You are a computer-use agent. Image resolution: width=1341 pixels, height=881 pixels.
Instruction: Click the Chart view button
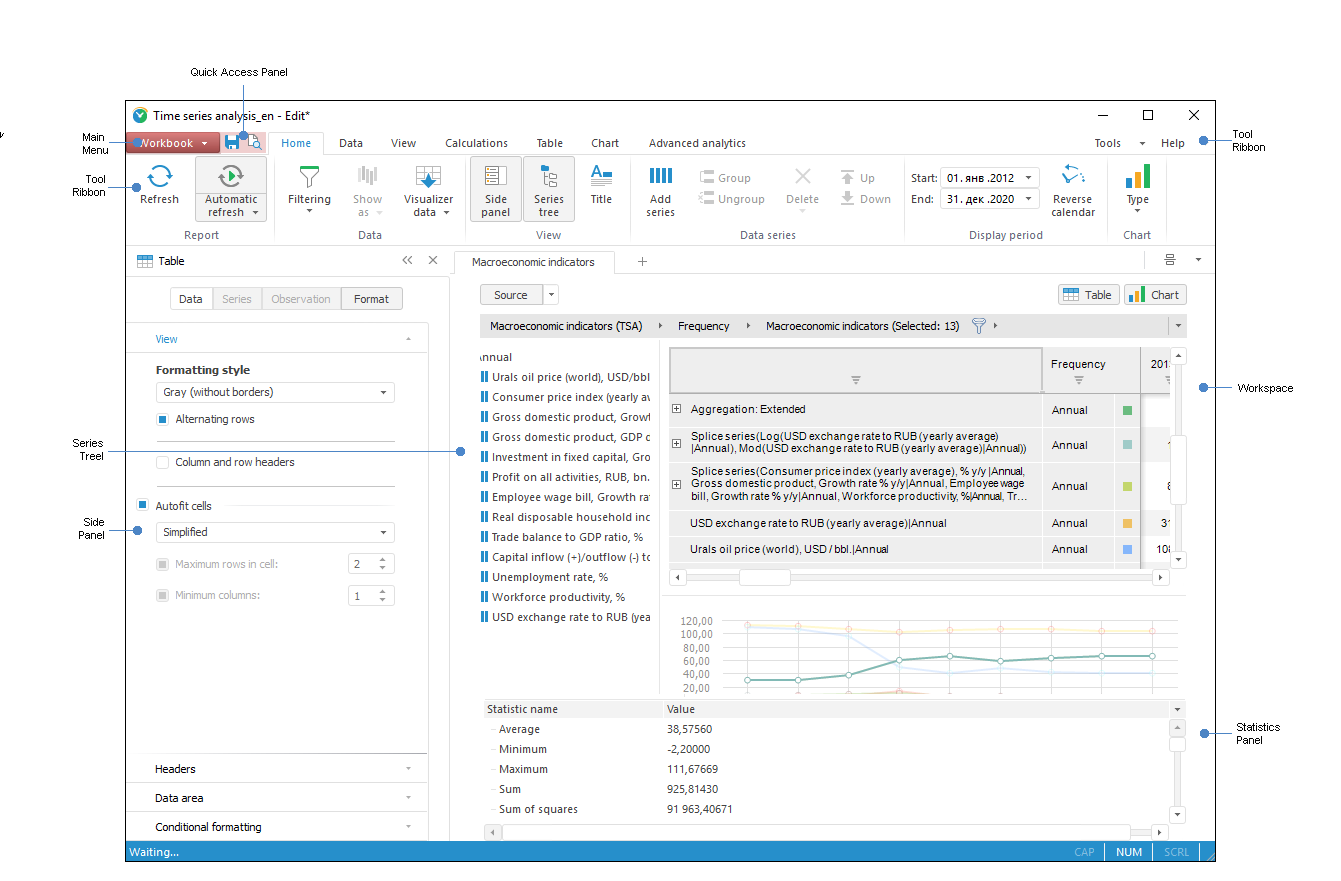pyautogui.click(x=1155, y=295)
